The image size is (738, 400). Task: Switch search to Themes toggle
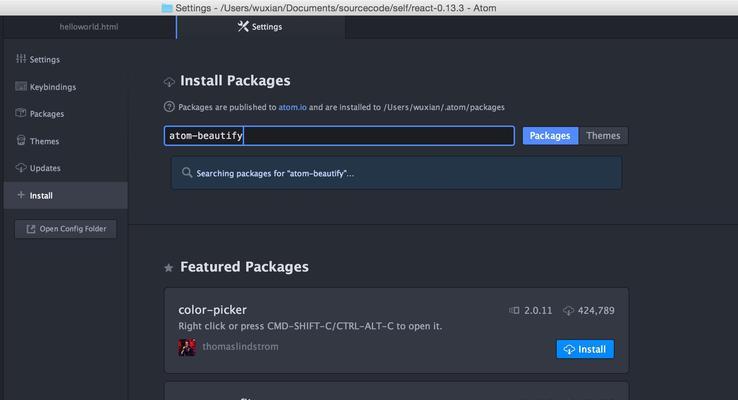[603, 136]
